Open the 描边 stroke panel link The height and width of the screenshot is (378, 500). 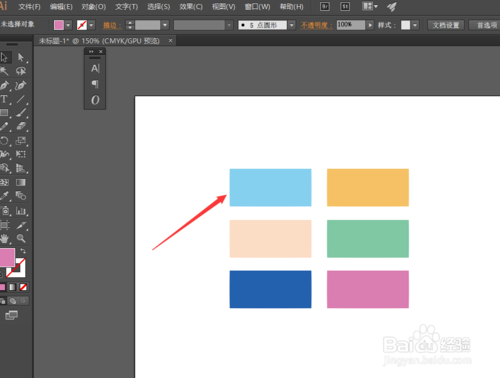pos(112,25)
